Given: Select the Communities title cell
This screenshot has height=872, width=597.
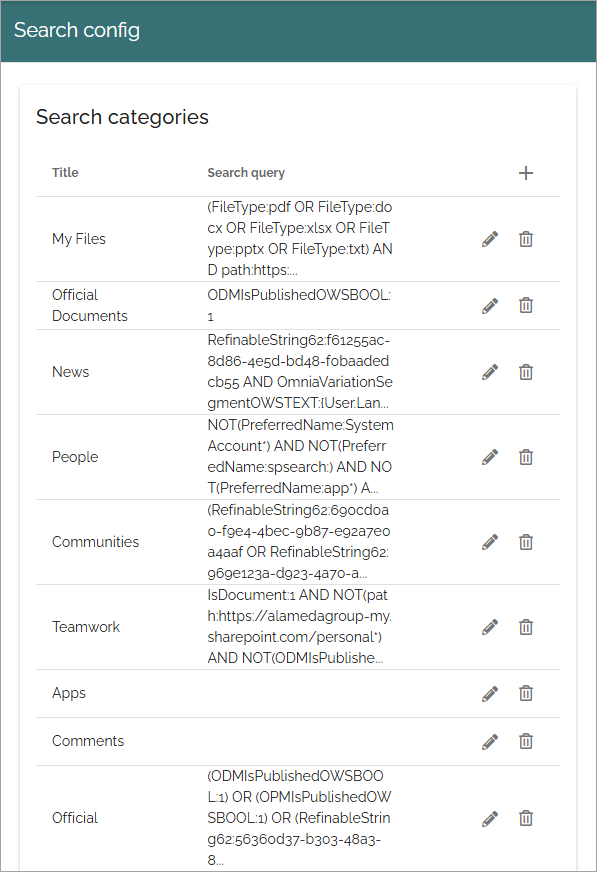Looking at the screenshot, I should (96, 542).
